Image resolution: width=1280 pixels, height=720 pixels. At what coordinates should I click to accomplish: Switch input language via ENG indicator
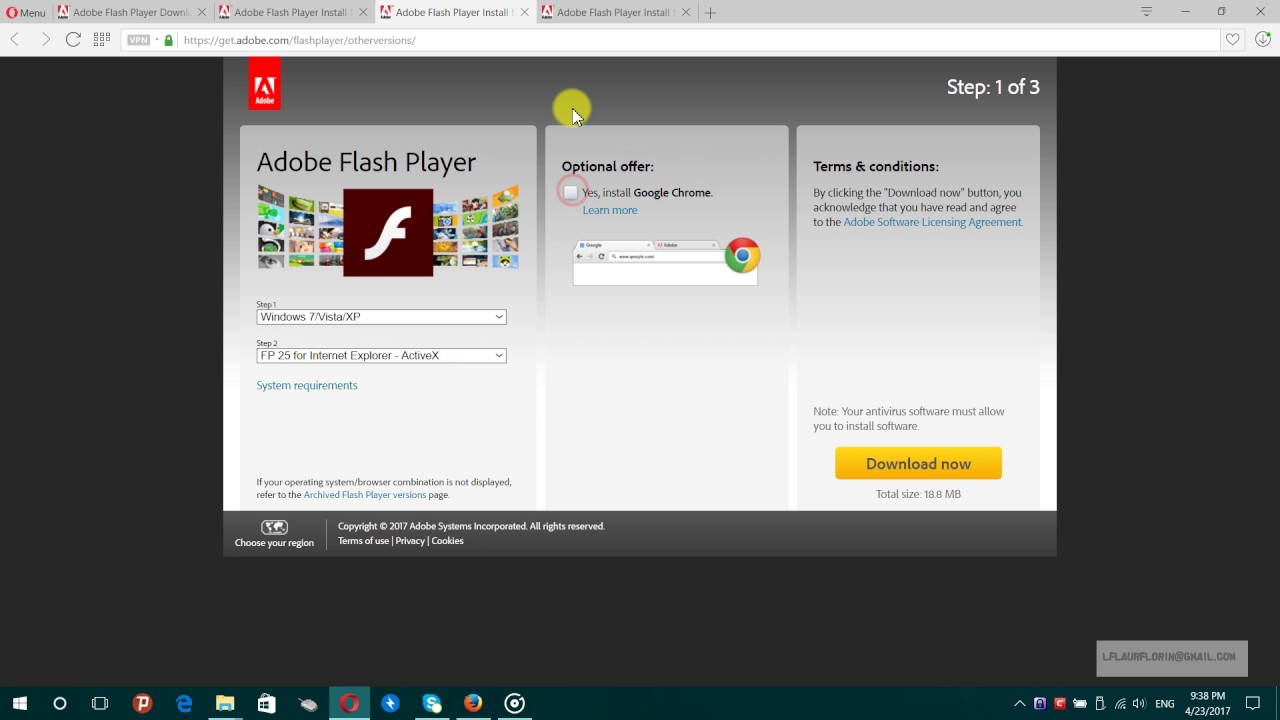(1165, 704)
